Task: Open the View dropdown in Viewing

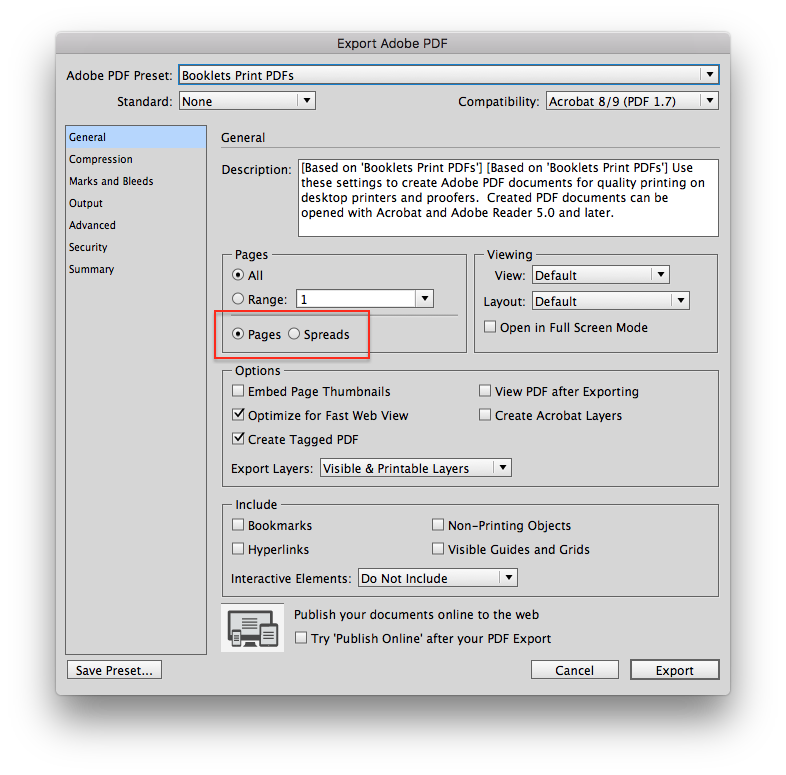Action: pos(601,275)
